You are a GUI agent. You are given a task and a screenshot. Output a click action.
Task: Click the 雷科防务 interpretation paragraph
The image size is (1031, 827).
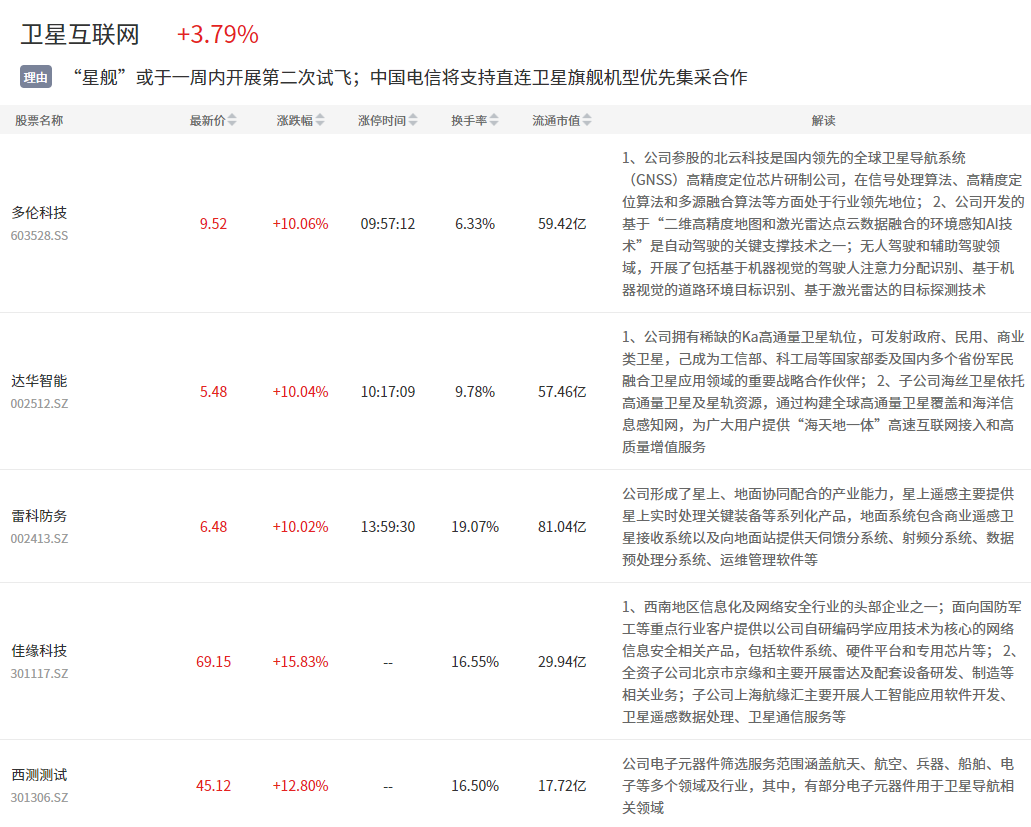point(819,527)
